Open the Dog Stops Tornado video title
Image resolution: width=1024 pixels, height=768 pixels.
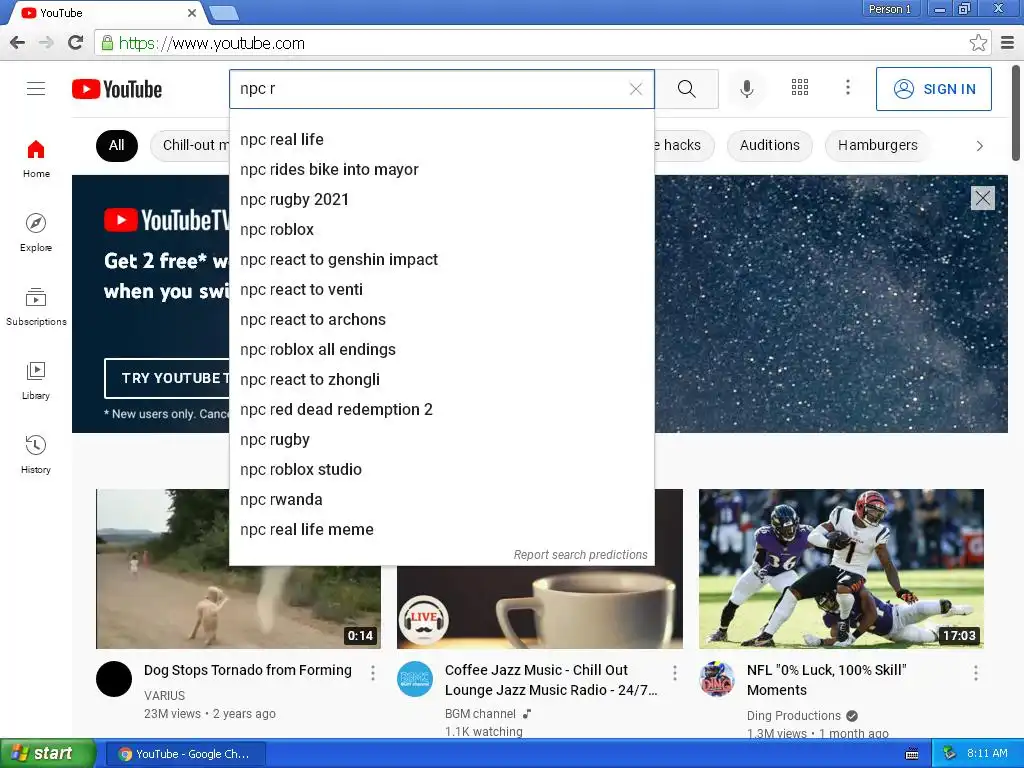[248, 670]
